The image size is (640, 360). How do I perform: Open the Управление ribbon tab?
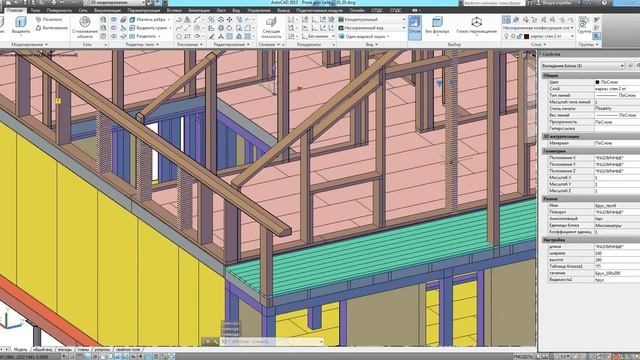coord(259,10)
